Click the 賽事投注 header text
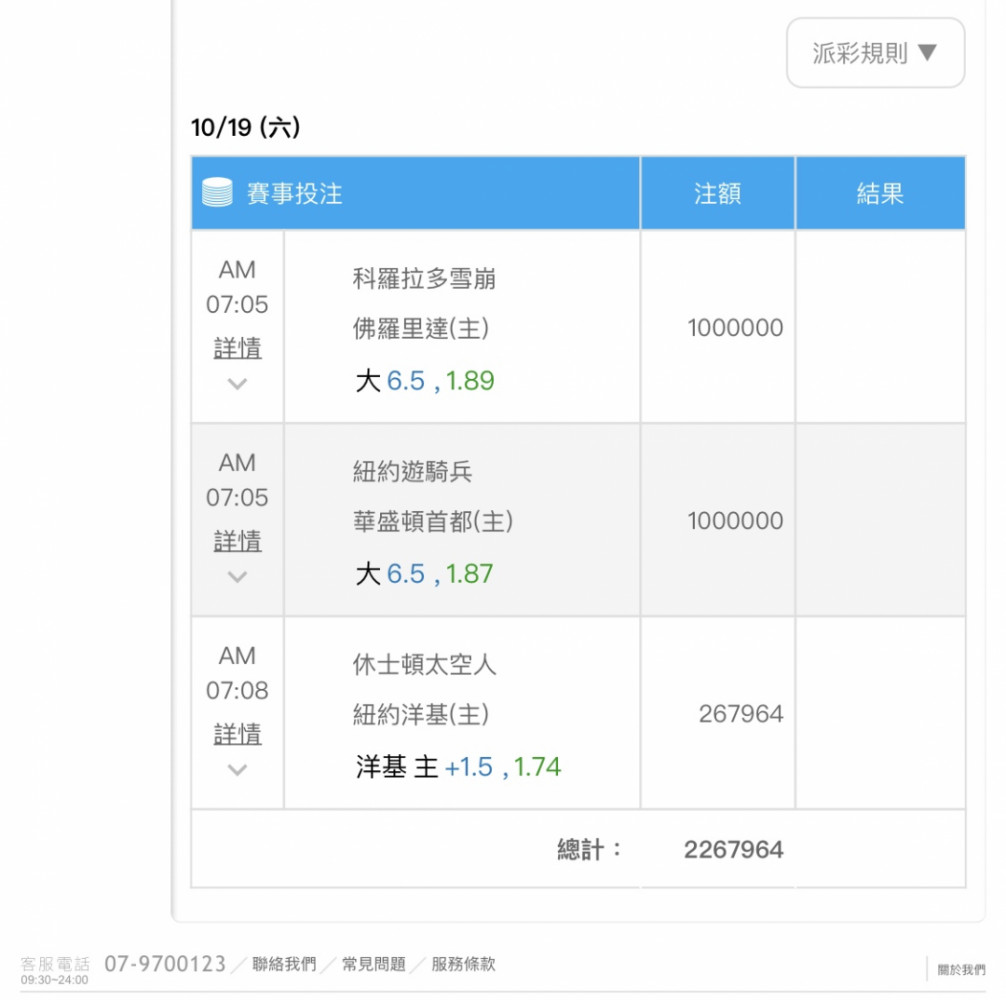This screenshot has width=1006, height=1000. click(294, 194)
